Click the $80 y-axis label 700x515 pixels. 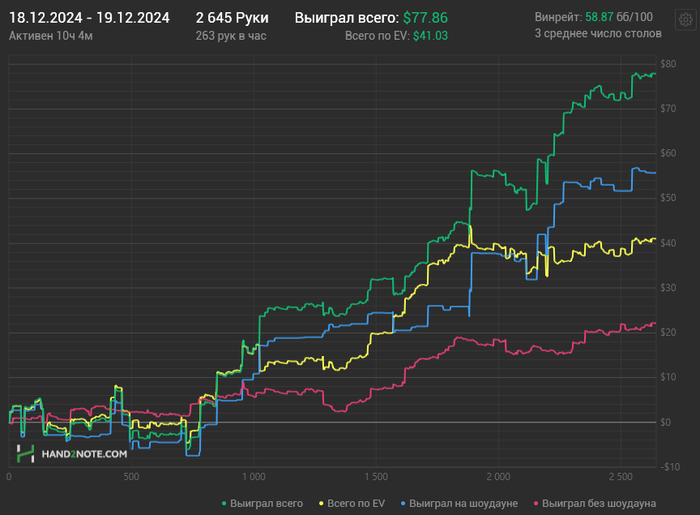point(668,64)
